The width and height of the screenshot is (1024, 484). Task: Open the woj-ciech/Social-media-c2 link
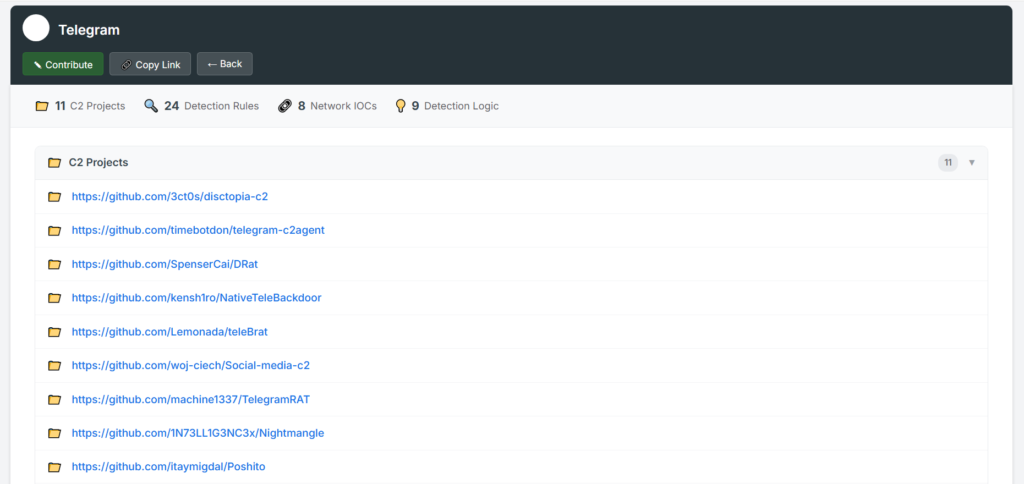pos(191,366)
